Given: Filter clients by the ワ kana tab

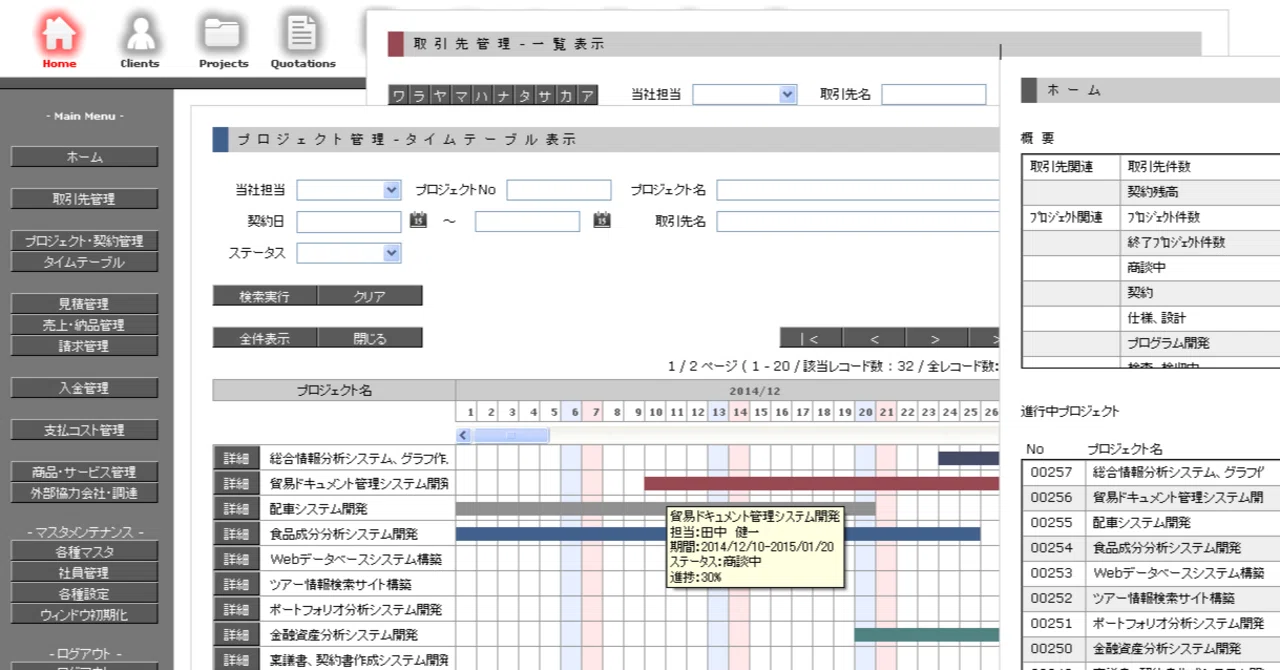Looking at the screenshot, I should point(398,96).
